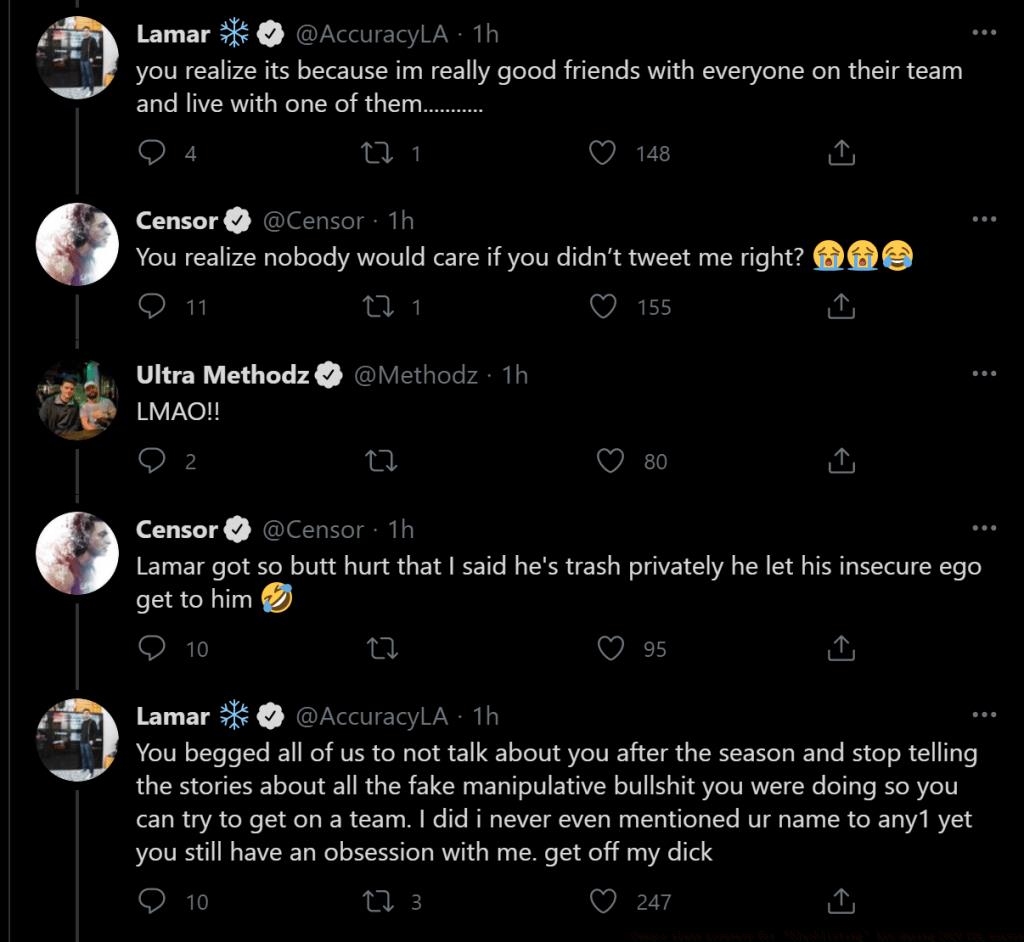Visit the @AccuracyLA handle on last tweet
Viewport: 1024px width, 942px height.
coord(372,716)
